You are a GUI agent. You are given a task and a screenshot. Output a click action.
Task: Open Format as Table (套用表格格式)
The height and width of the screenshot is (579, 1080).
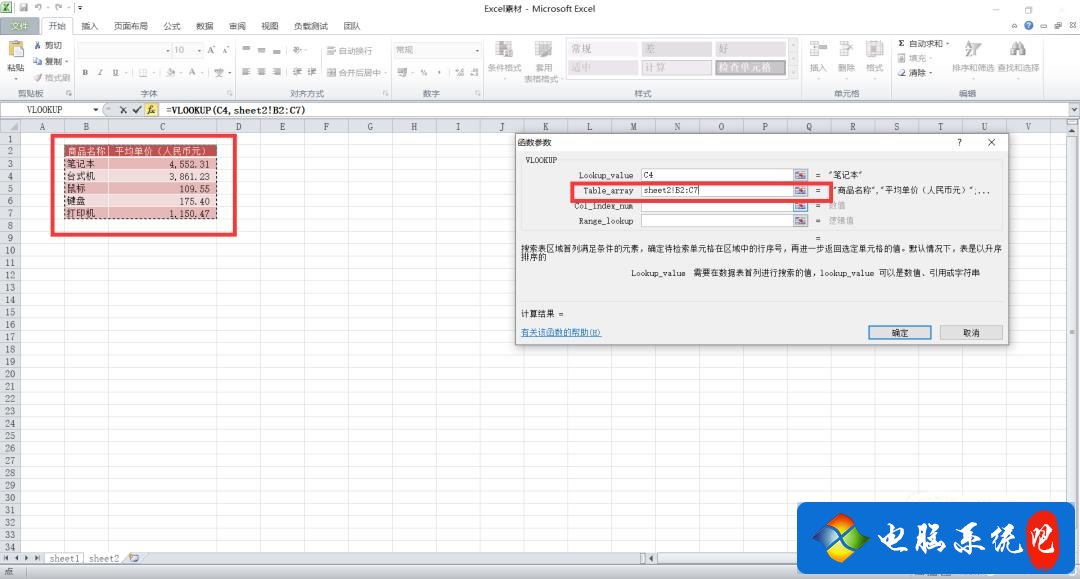click(x=543, y=61)
